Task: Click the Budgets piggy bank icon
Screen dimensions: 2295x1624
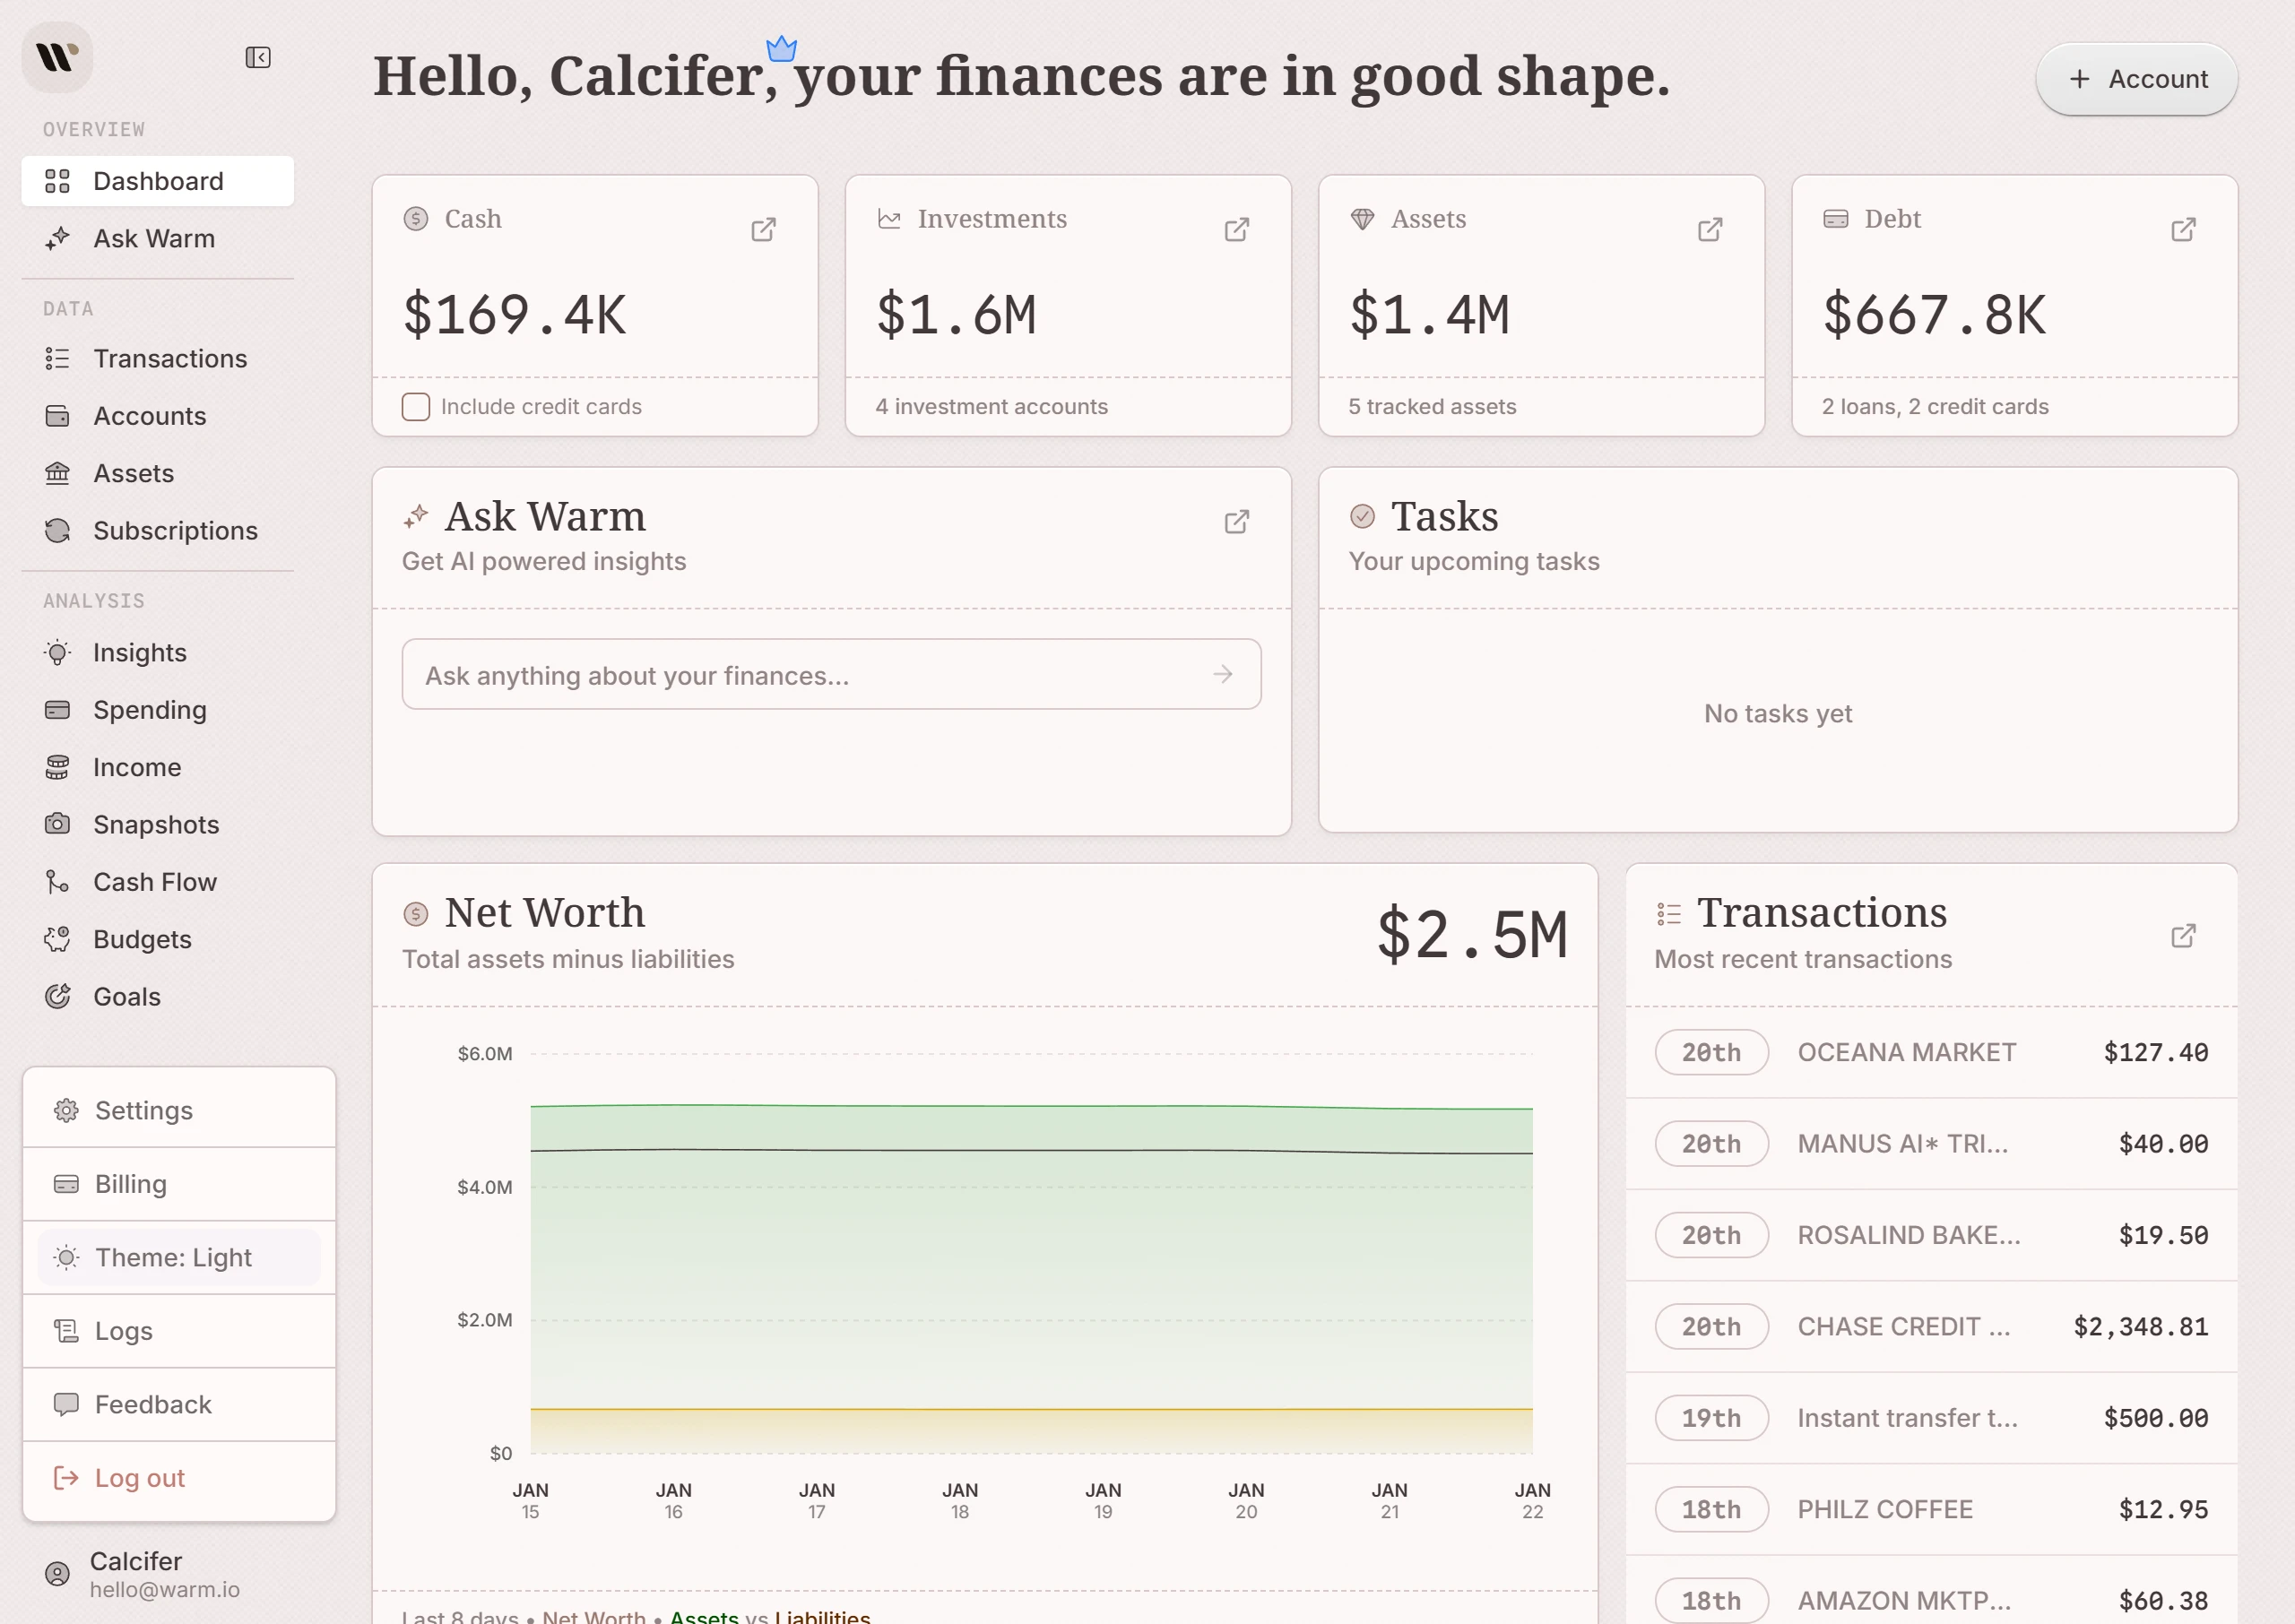Action: [x=58, y=939]
